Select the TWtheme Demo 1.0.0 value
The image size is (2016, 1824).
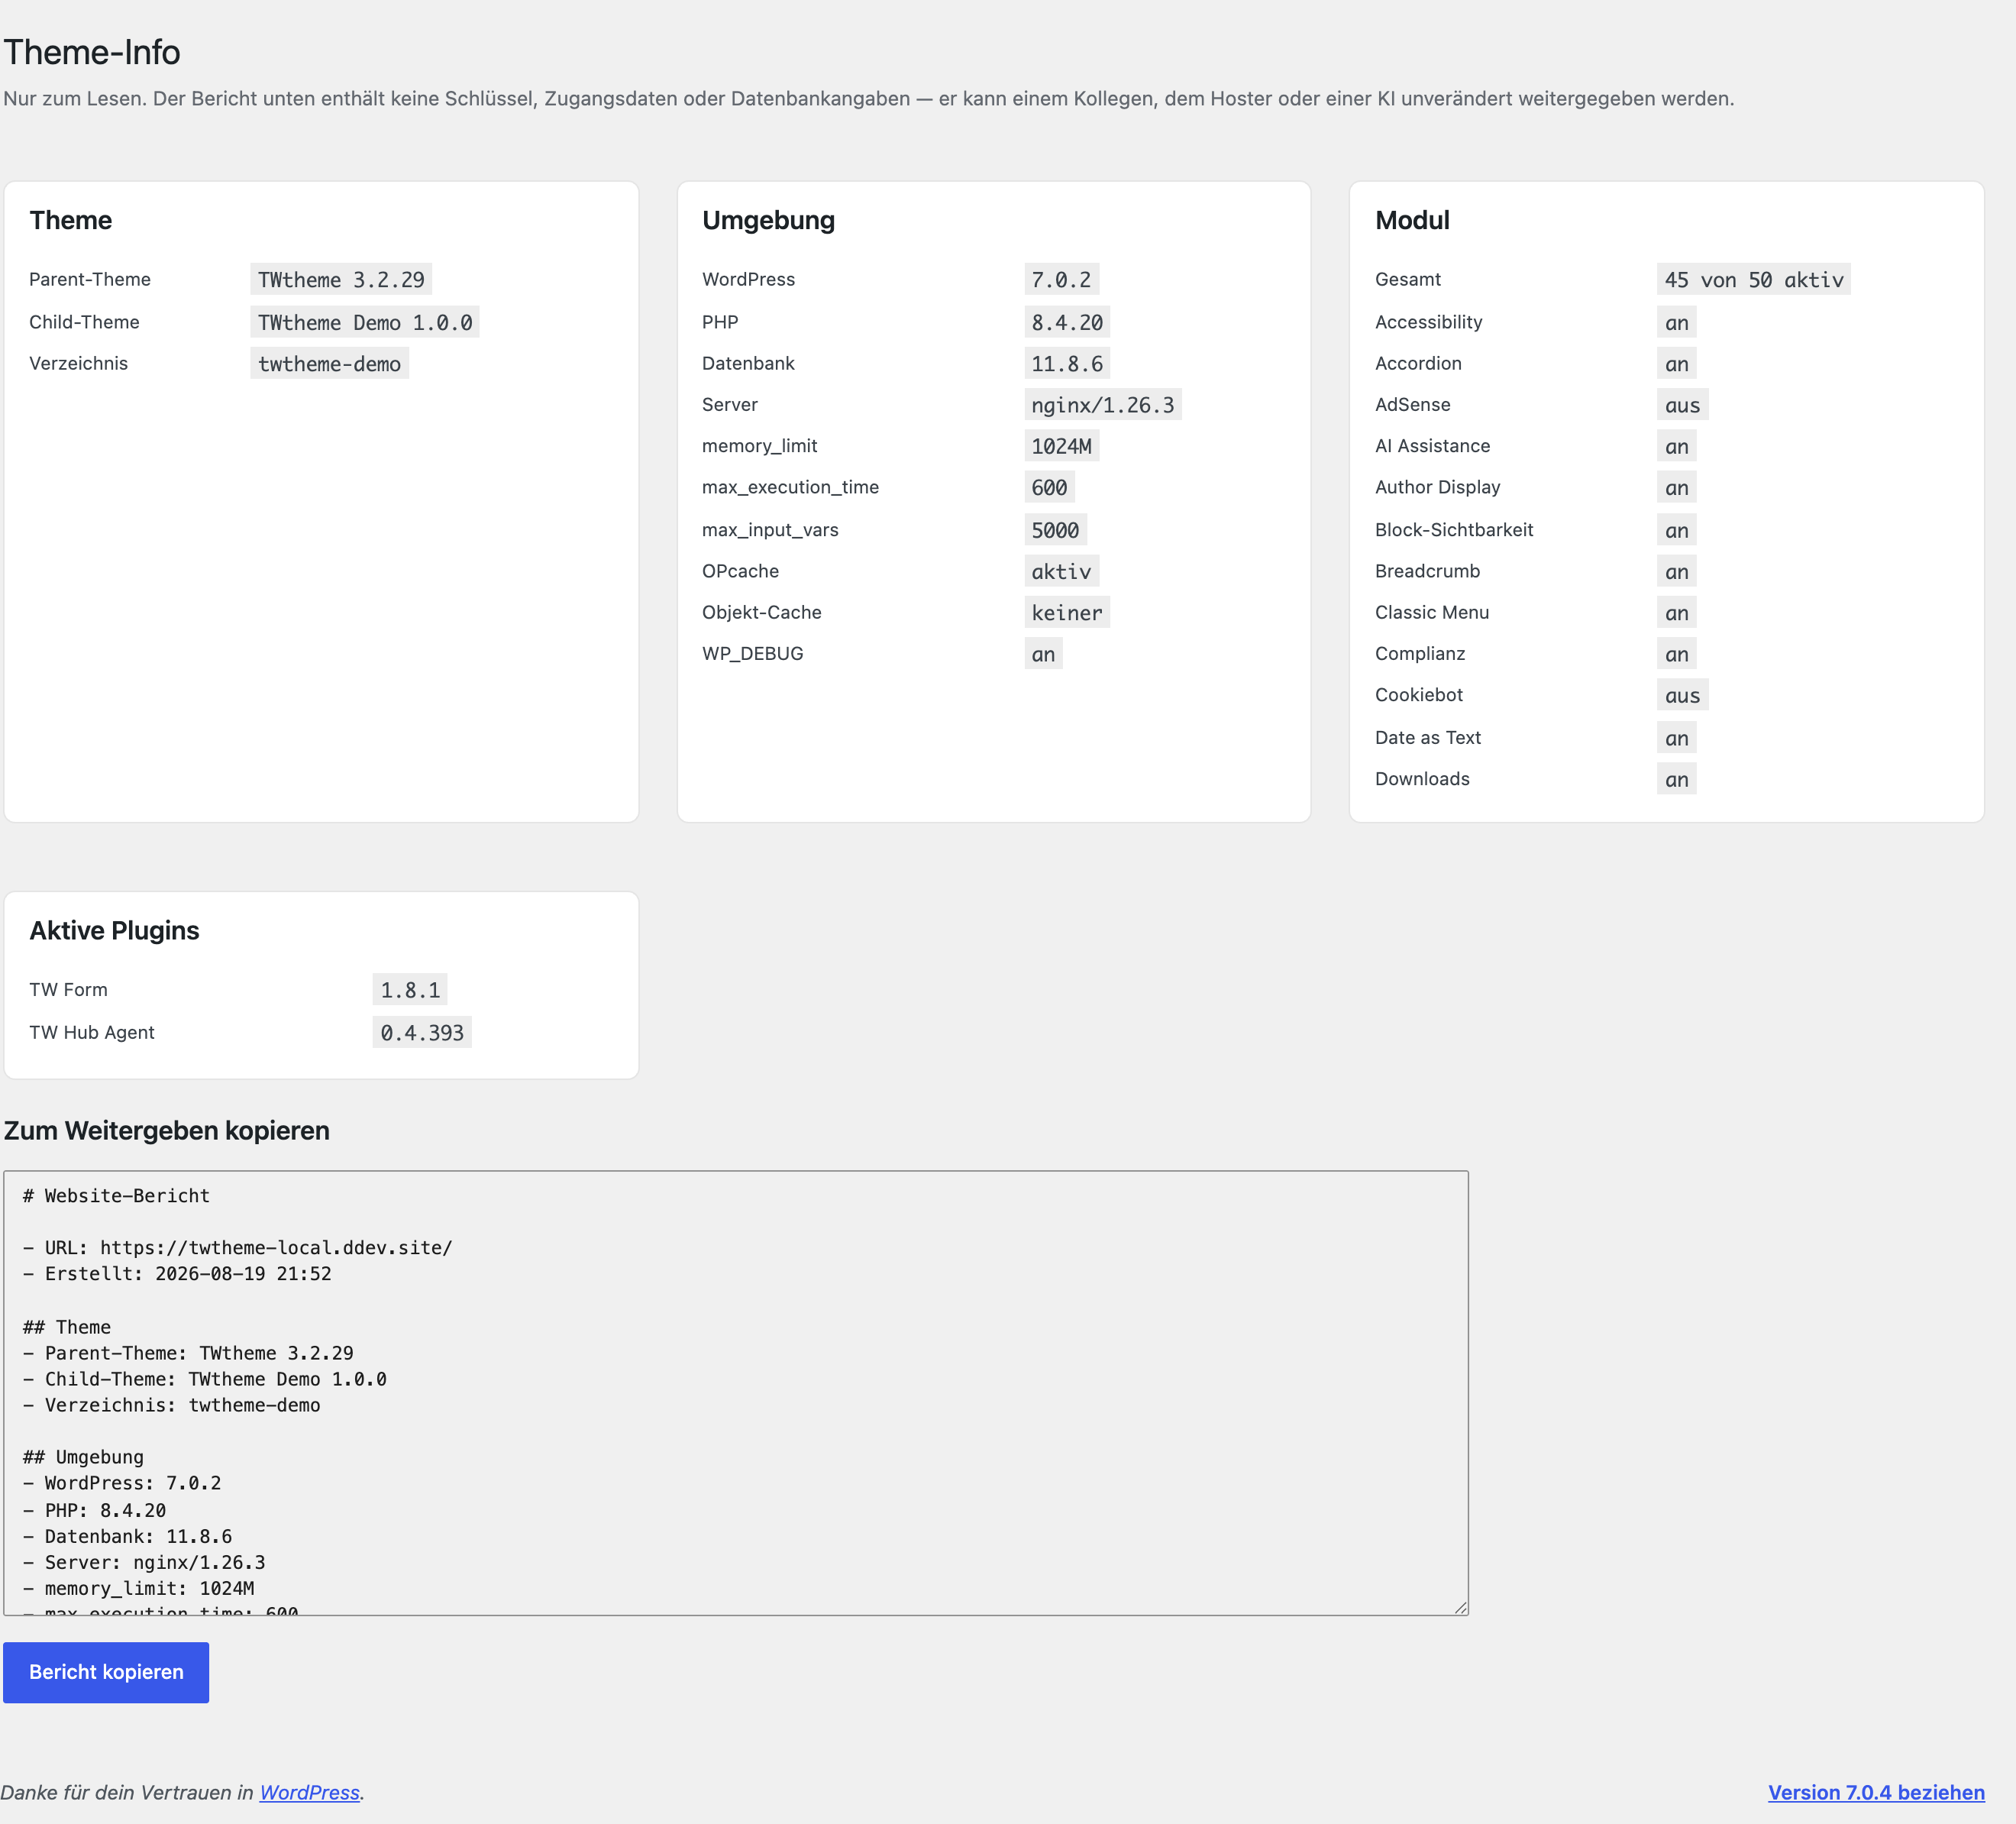click(x=365, y=322)
